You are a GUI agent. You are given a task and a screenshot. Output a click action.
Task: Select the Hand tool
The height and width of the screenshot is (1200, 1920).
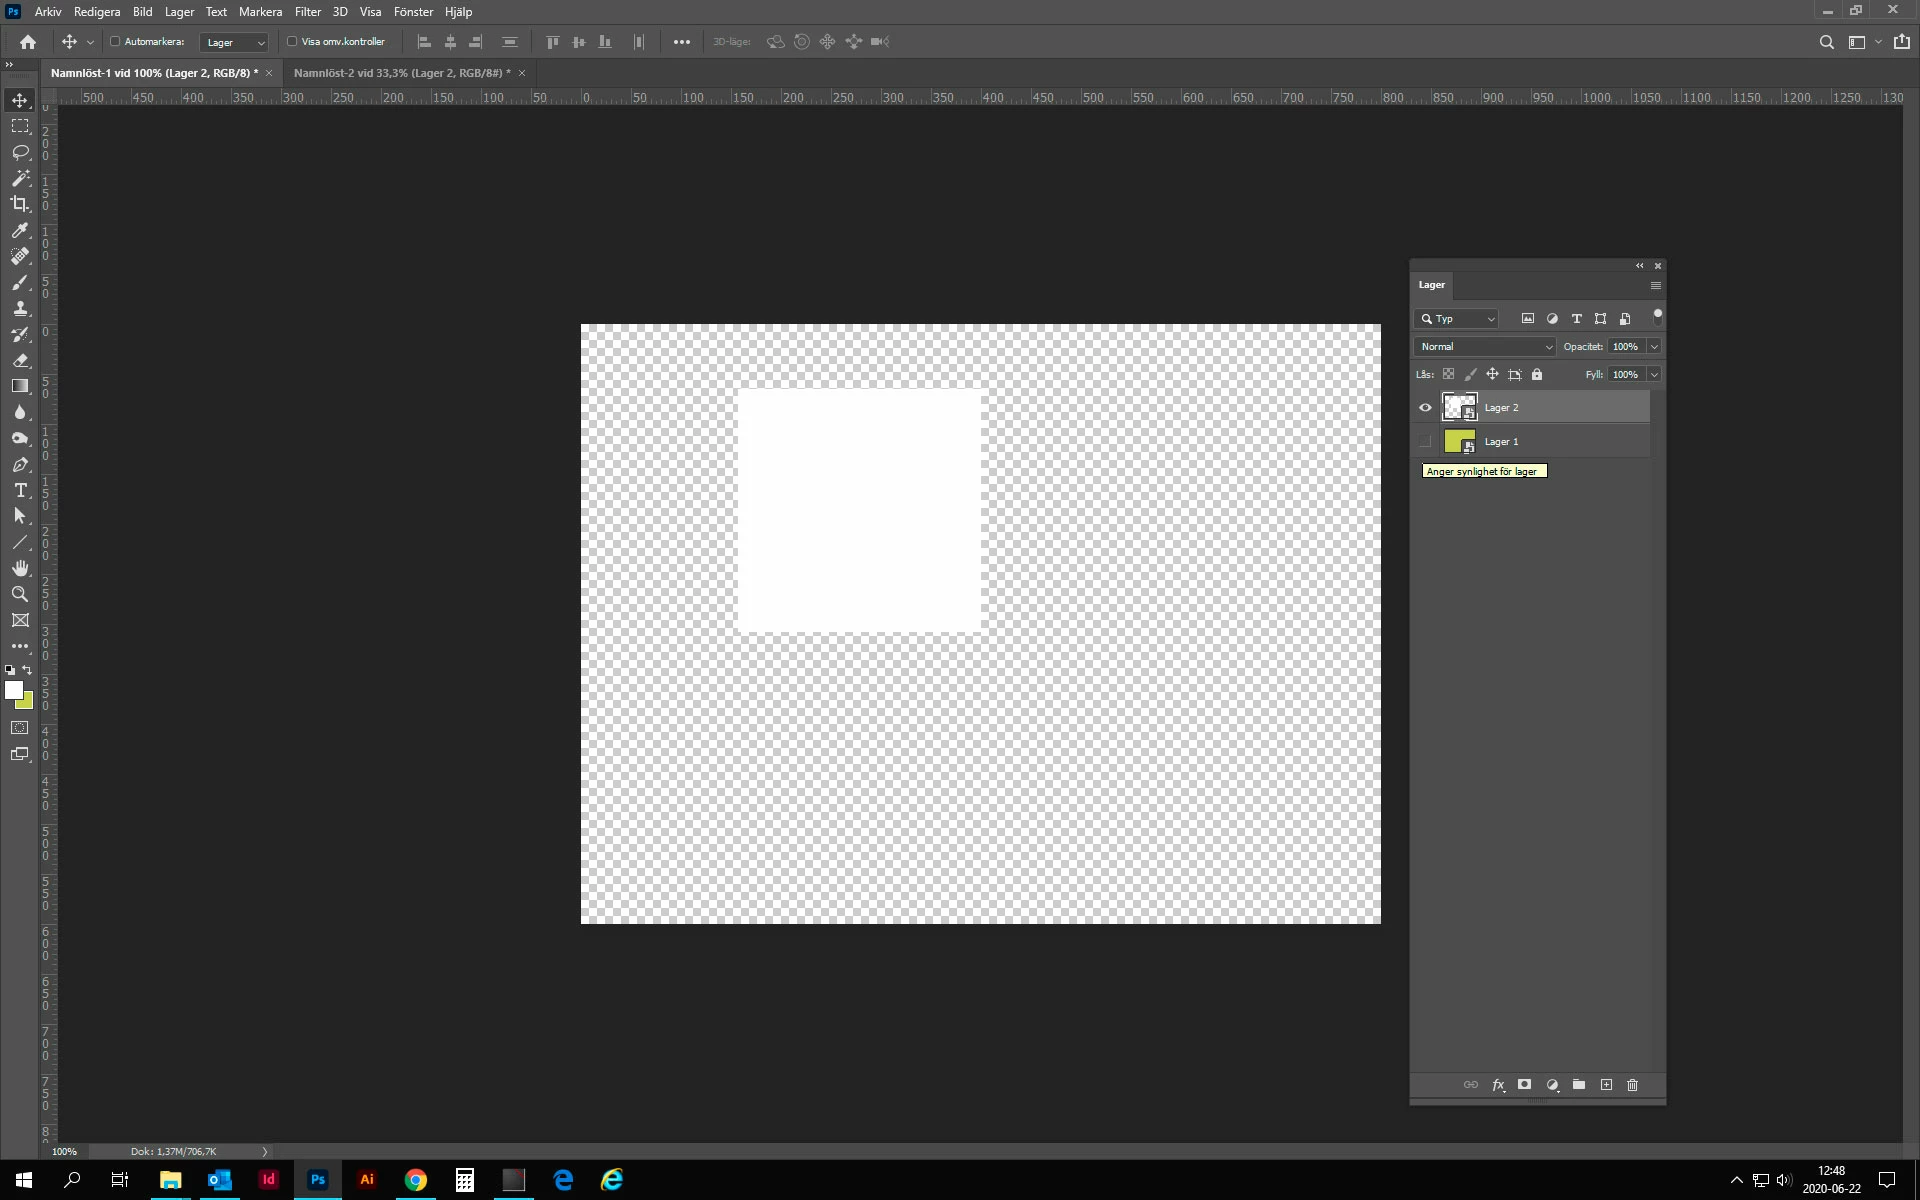(20, 568)
